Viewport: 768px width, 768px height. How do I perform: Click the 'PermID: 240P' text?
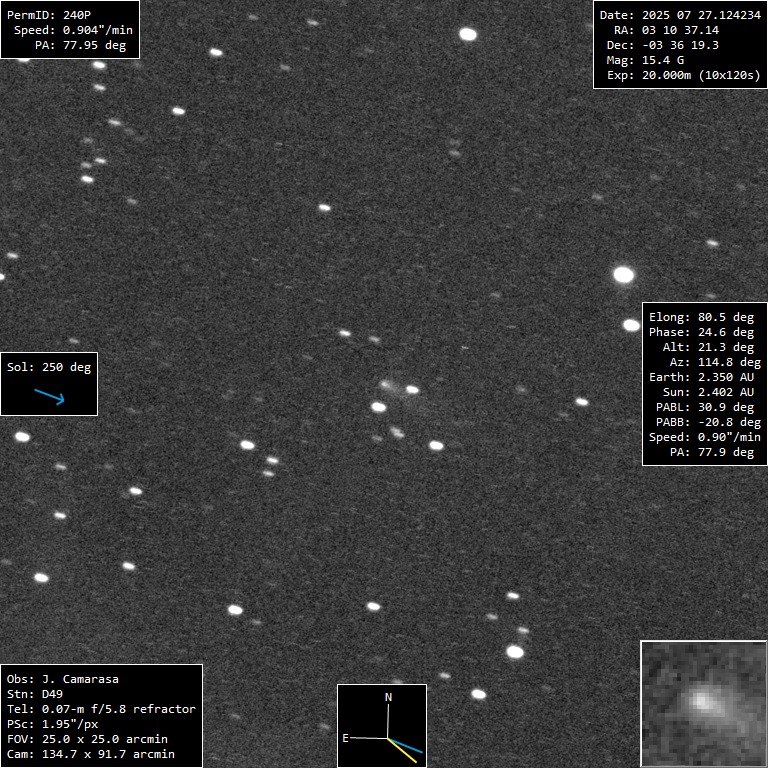point(48,15)
